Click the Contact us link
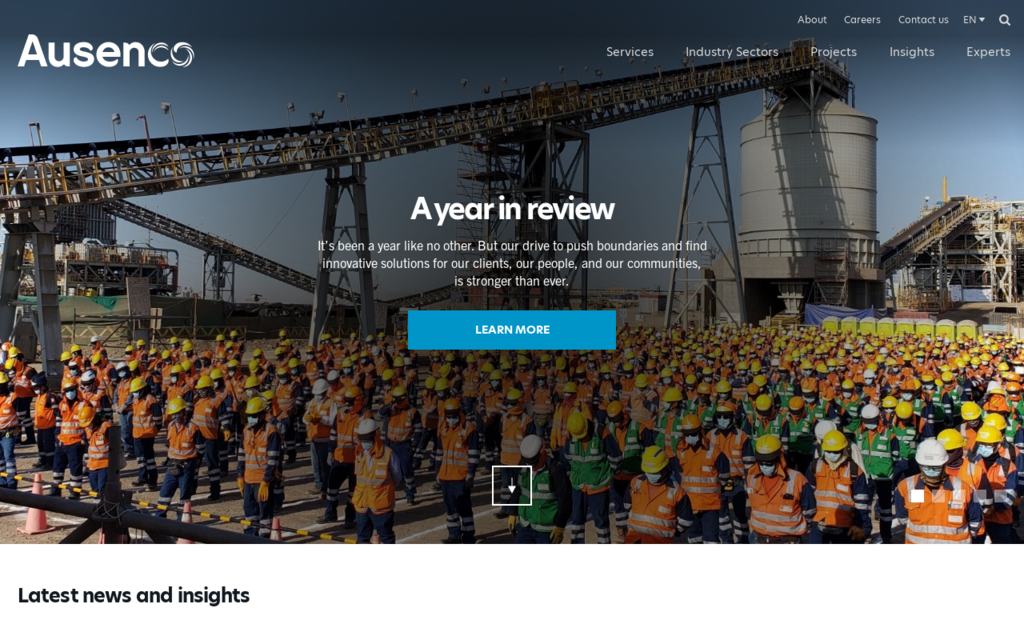 923,19
